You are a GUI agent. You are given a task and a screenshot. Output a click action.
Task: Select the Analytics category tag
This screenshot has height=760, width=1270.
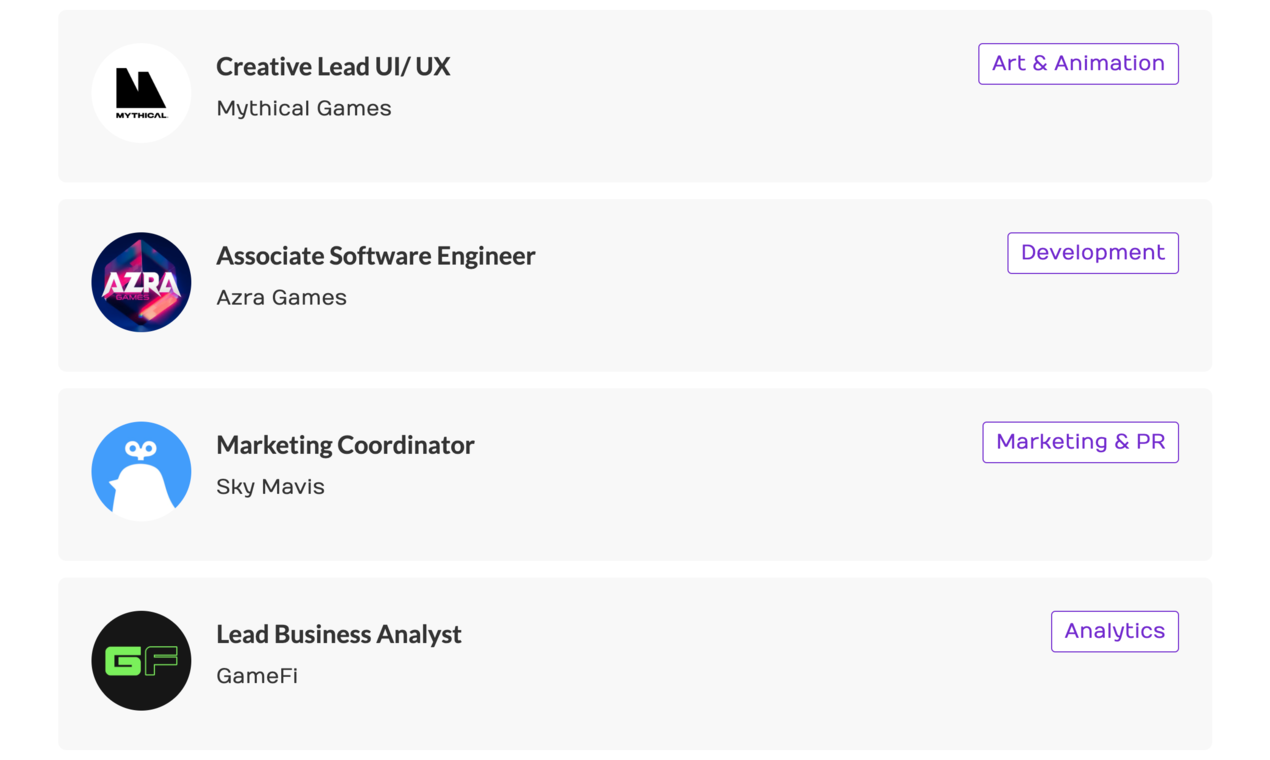pyautogui.click(x=1114, y=631)
